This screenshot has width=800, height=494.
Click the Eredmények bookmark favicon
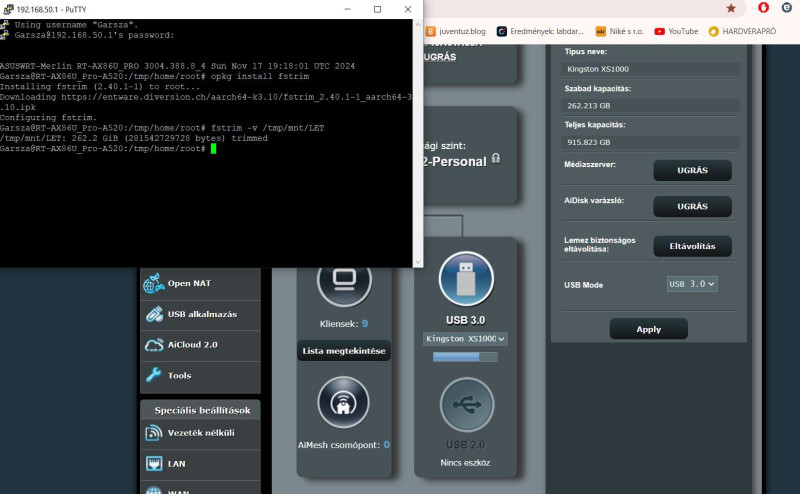pyautogui.click(x=502, y=31)
